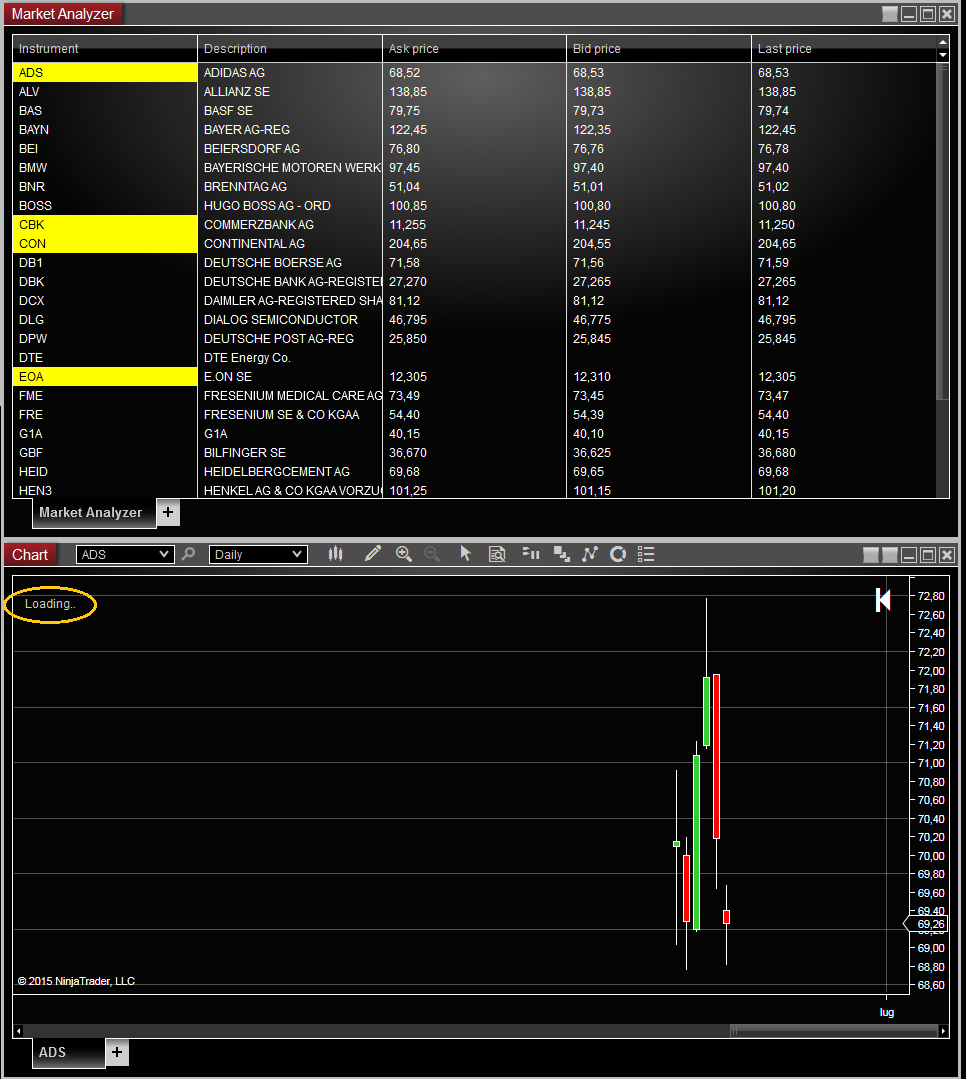Click ask price 204,65 for Continental
Image resolution: width=966 pixels, height=1079 pixels.
click(x=408, y=244)
